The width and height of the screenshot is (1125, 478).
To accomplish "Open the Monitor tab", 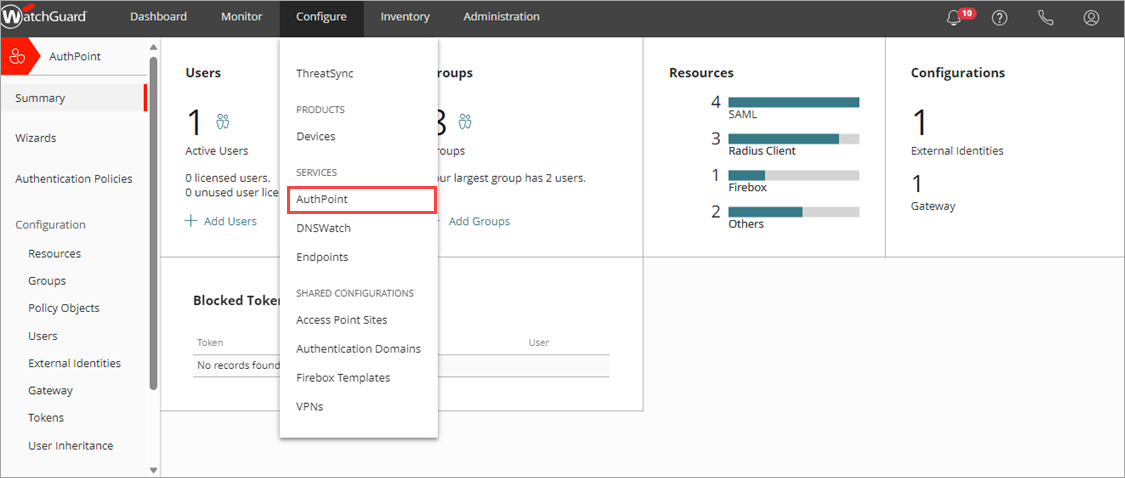I will tap(241, 17).
